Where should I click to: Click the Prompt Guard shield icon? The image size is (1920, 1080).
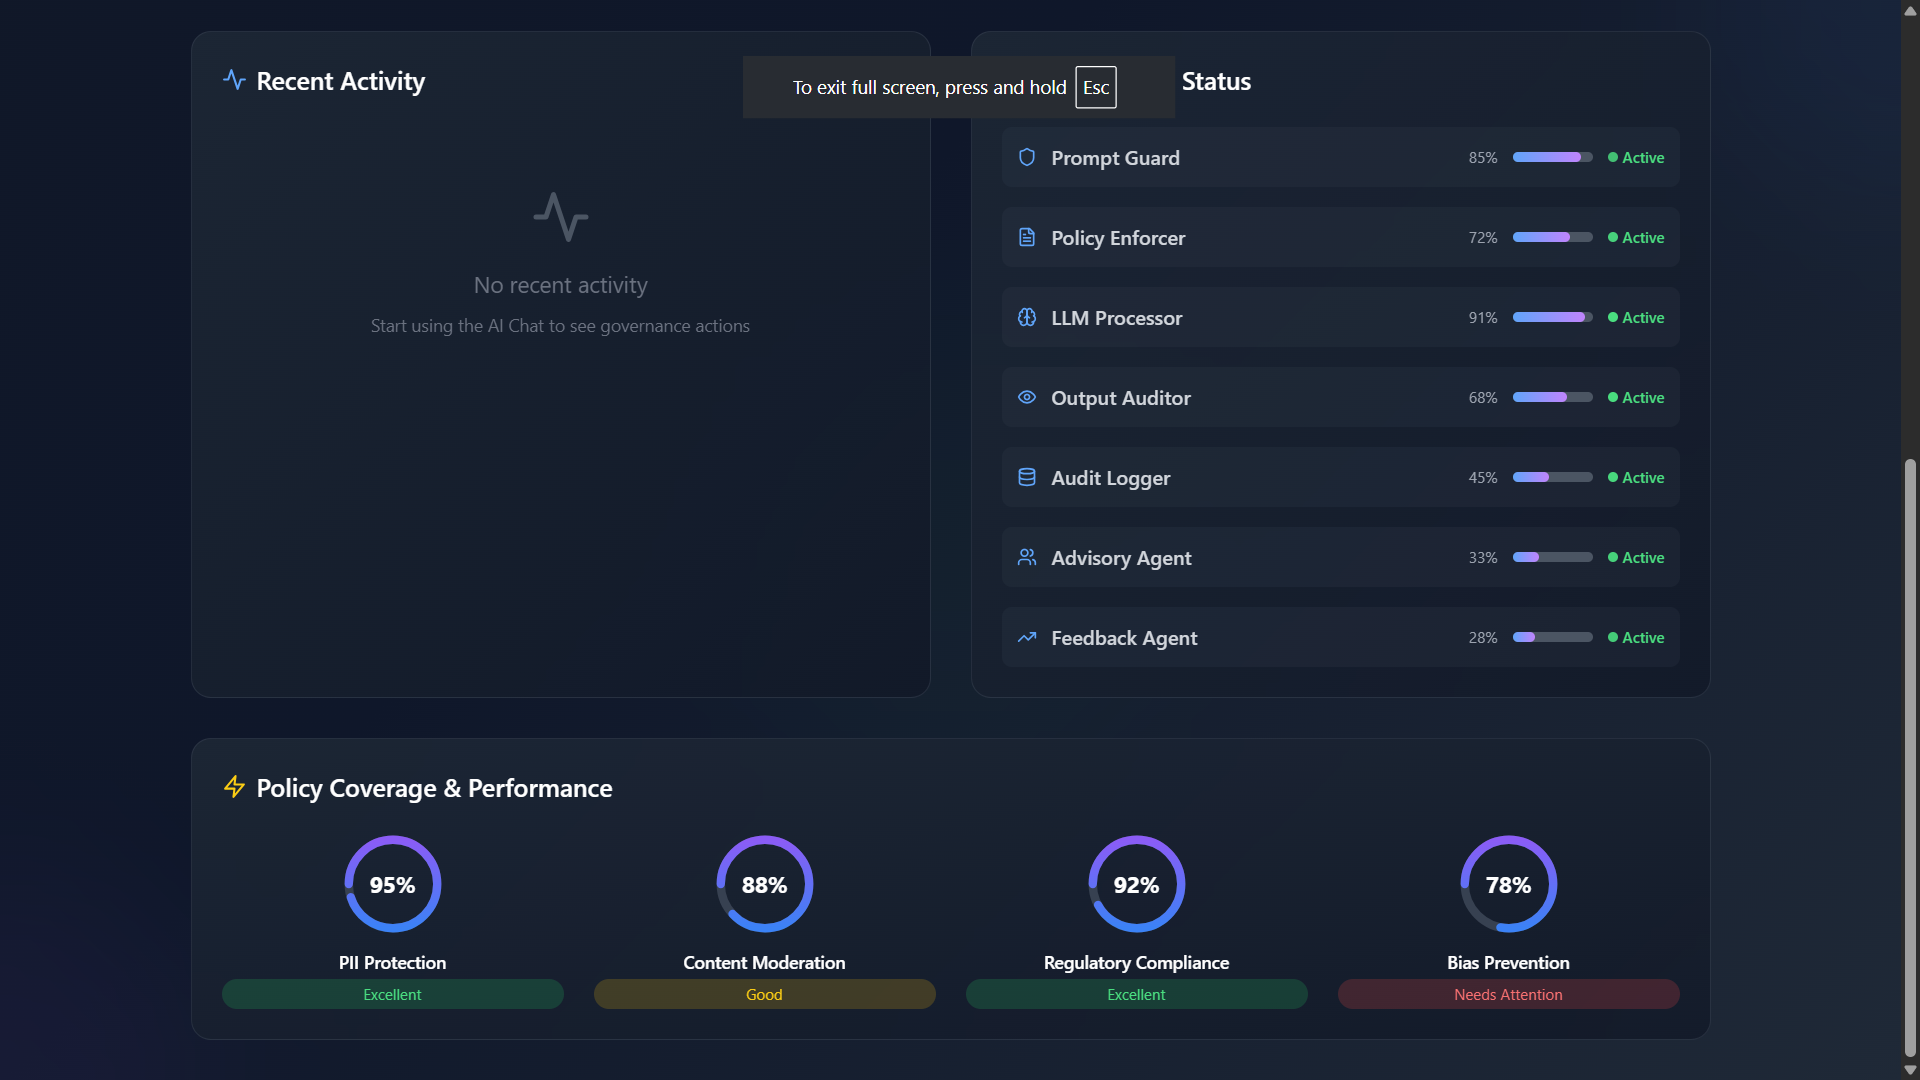point(1027,157)
